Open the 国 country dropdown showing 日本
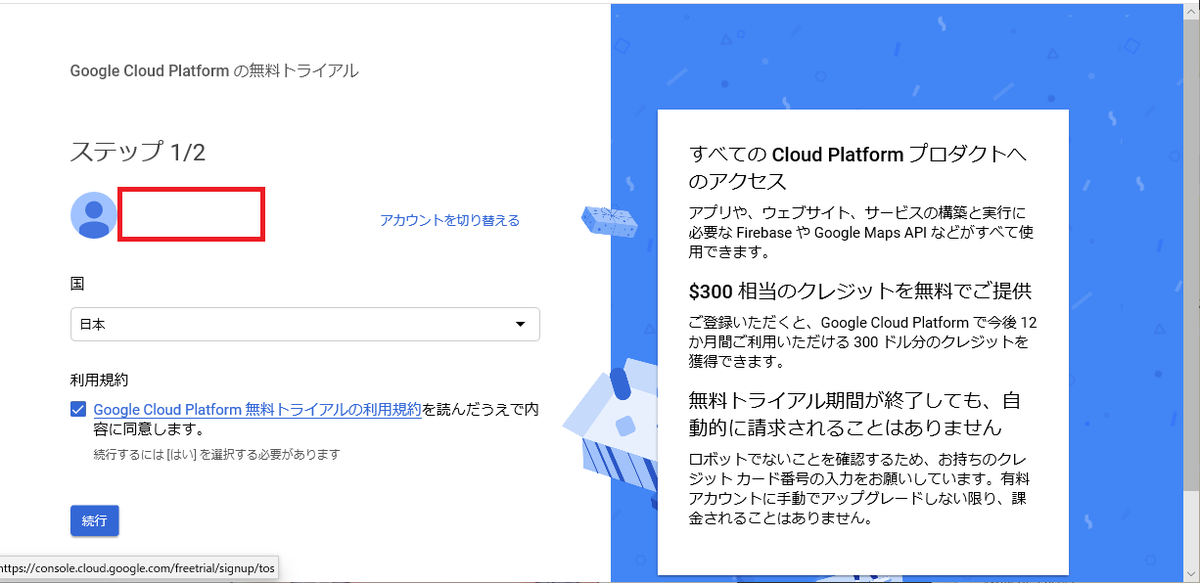 pos(305,324)
